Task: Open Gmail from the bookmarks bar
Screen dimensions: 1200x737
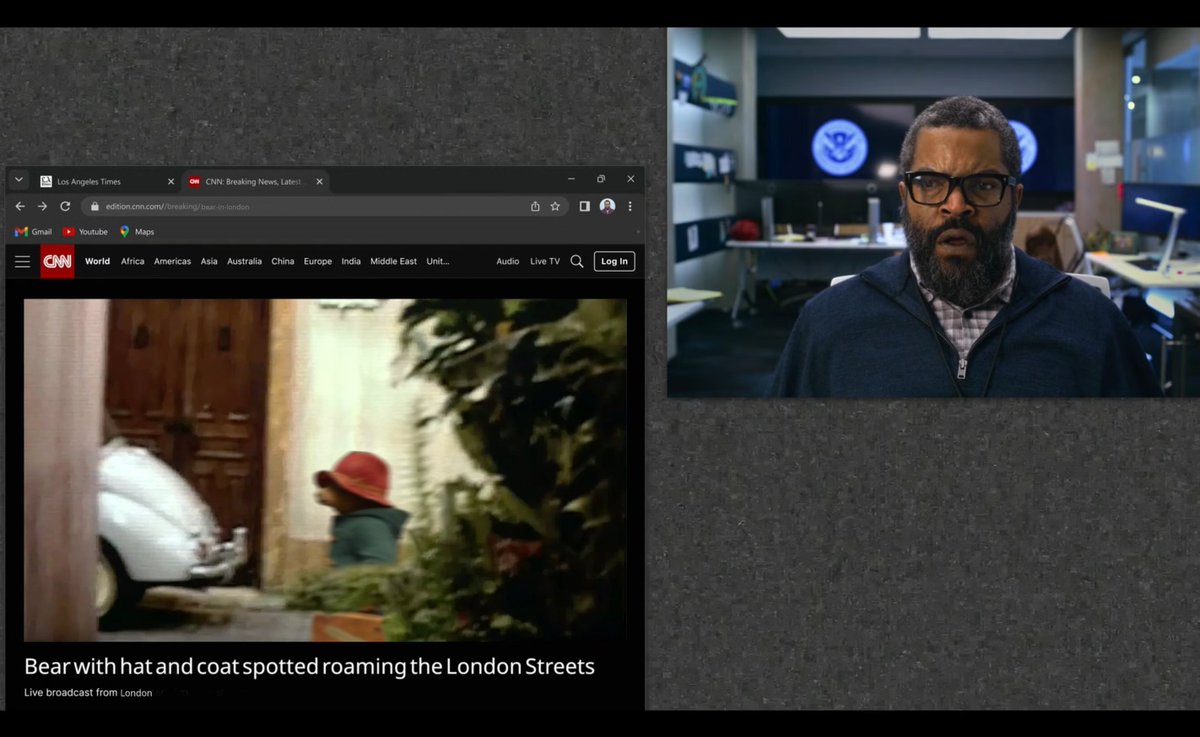Action: pos(33,231)
